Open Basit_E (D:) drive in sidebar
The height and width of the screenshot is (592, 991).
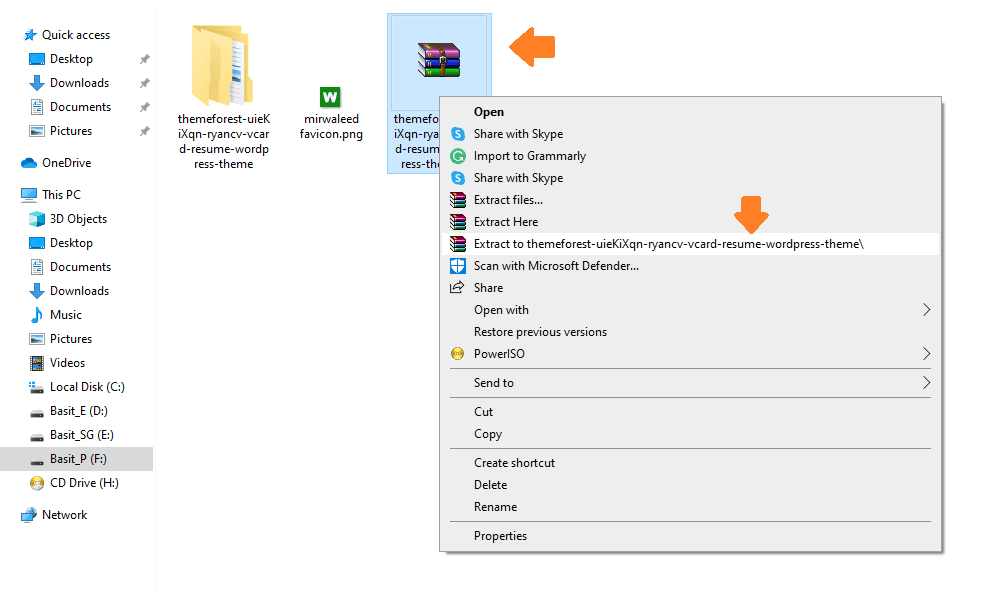pyautogui.click(x=76, y=411)
